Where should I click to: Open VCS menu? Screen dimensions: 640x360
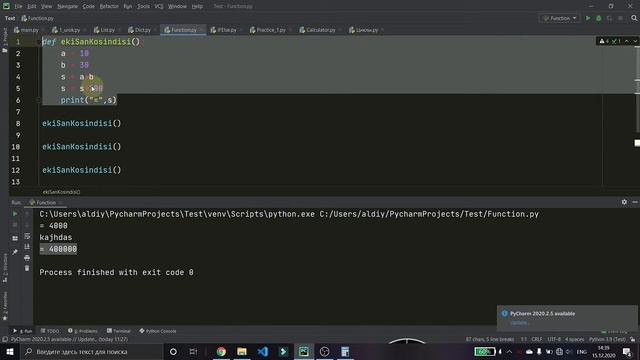(159, 6)
